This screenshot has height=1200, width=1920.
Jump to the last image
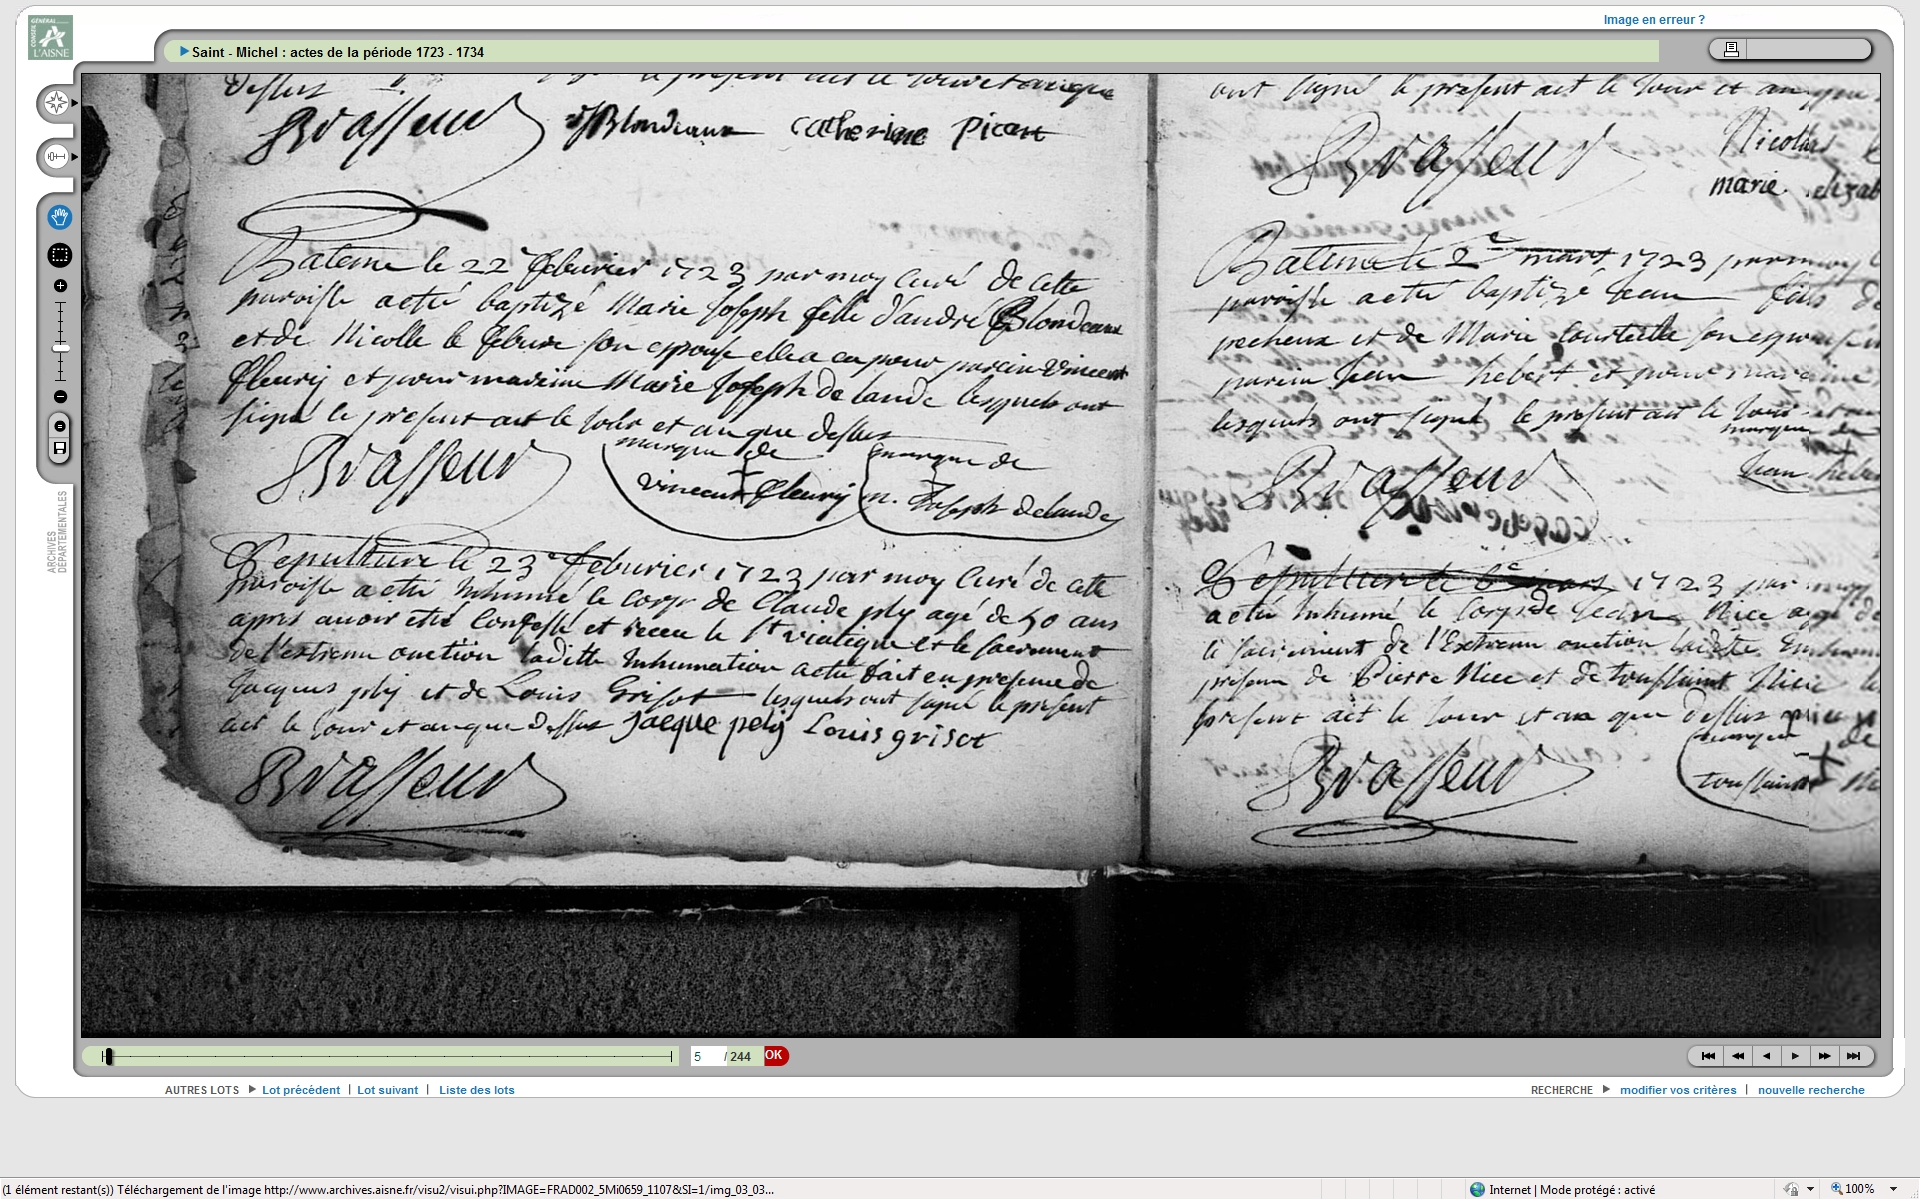tap(1853, 1056)
